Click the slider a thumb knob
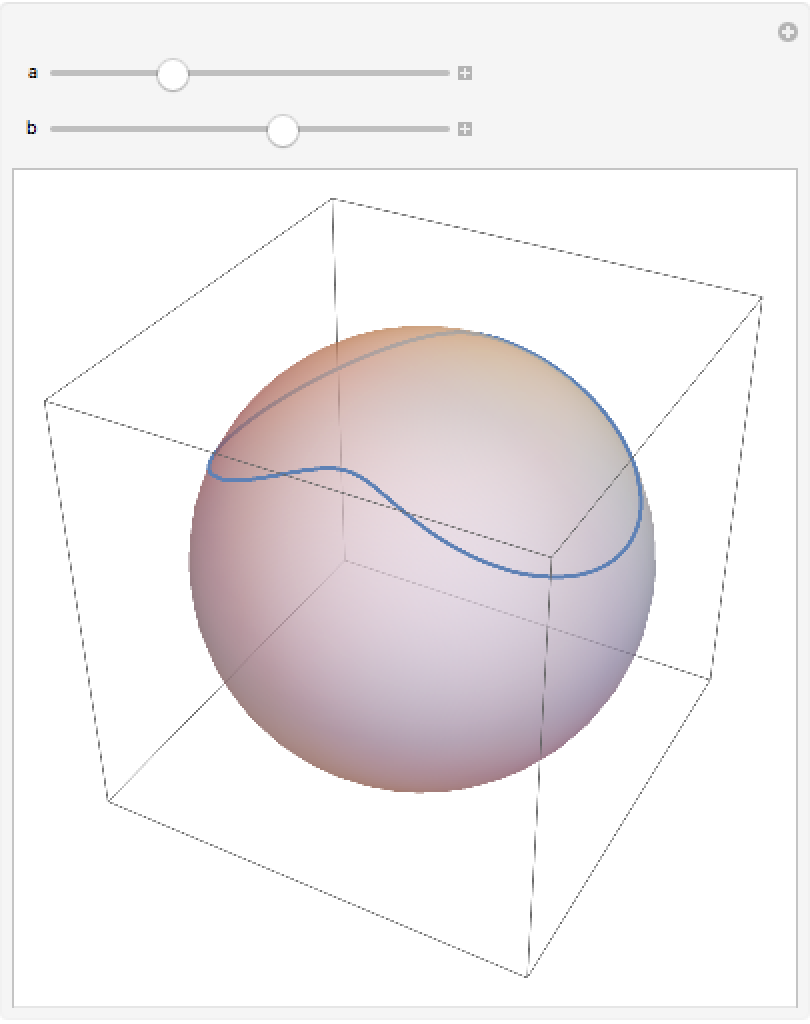The height and width of the screenshot is (1024, 810). (x=173, y=74)
